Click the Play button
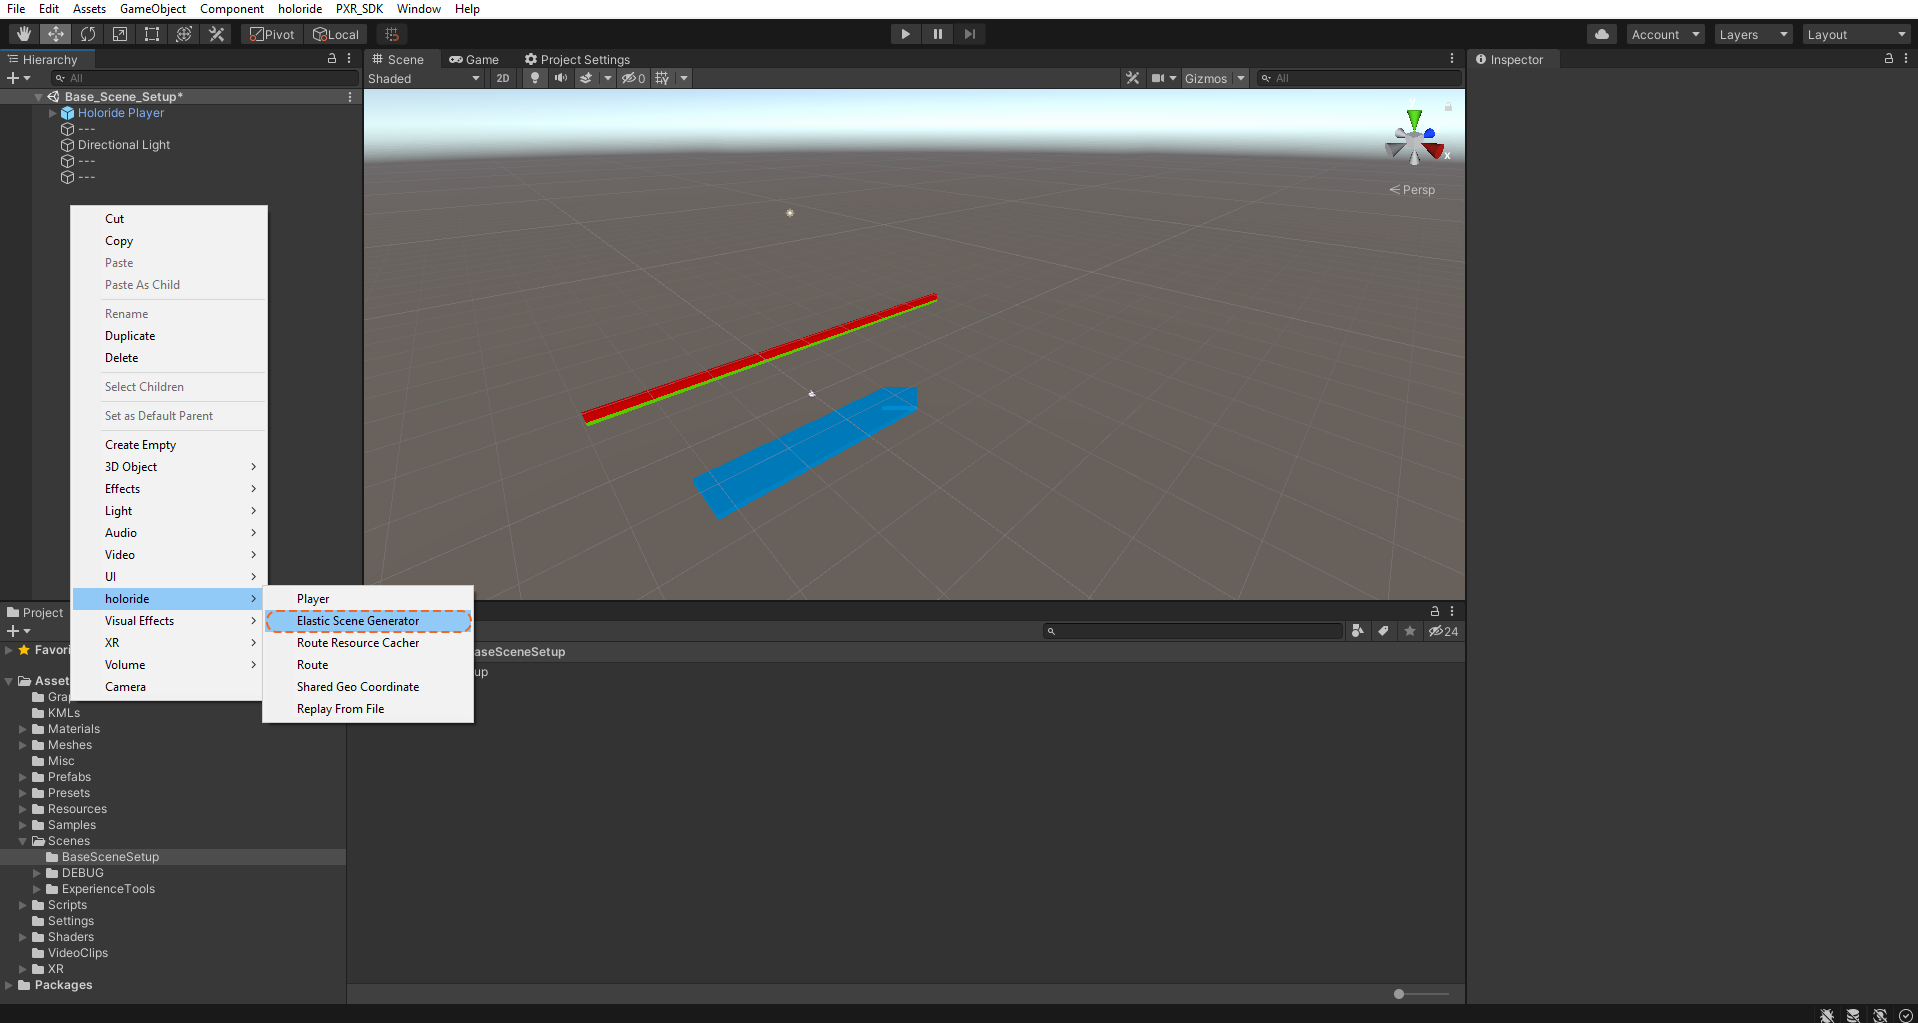Viewport: 1918px width, 1023px height. (905, 34)
